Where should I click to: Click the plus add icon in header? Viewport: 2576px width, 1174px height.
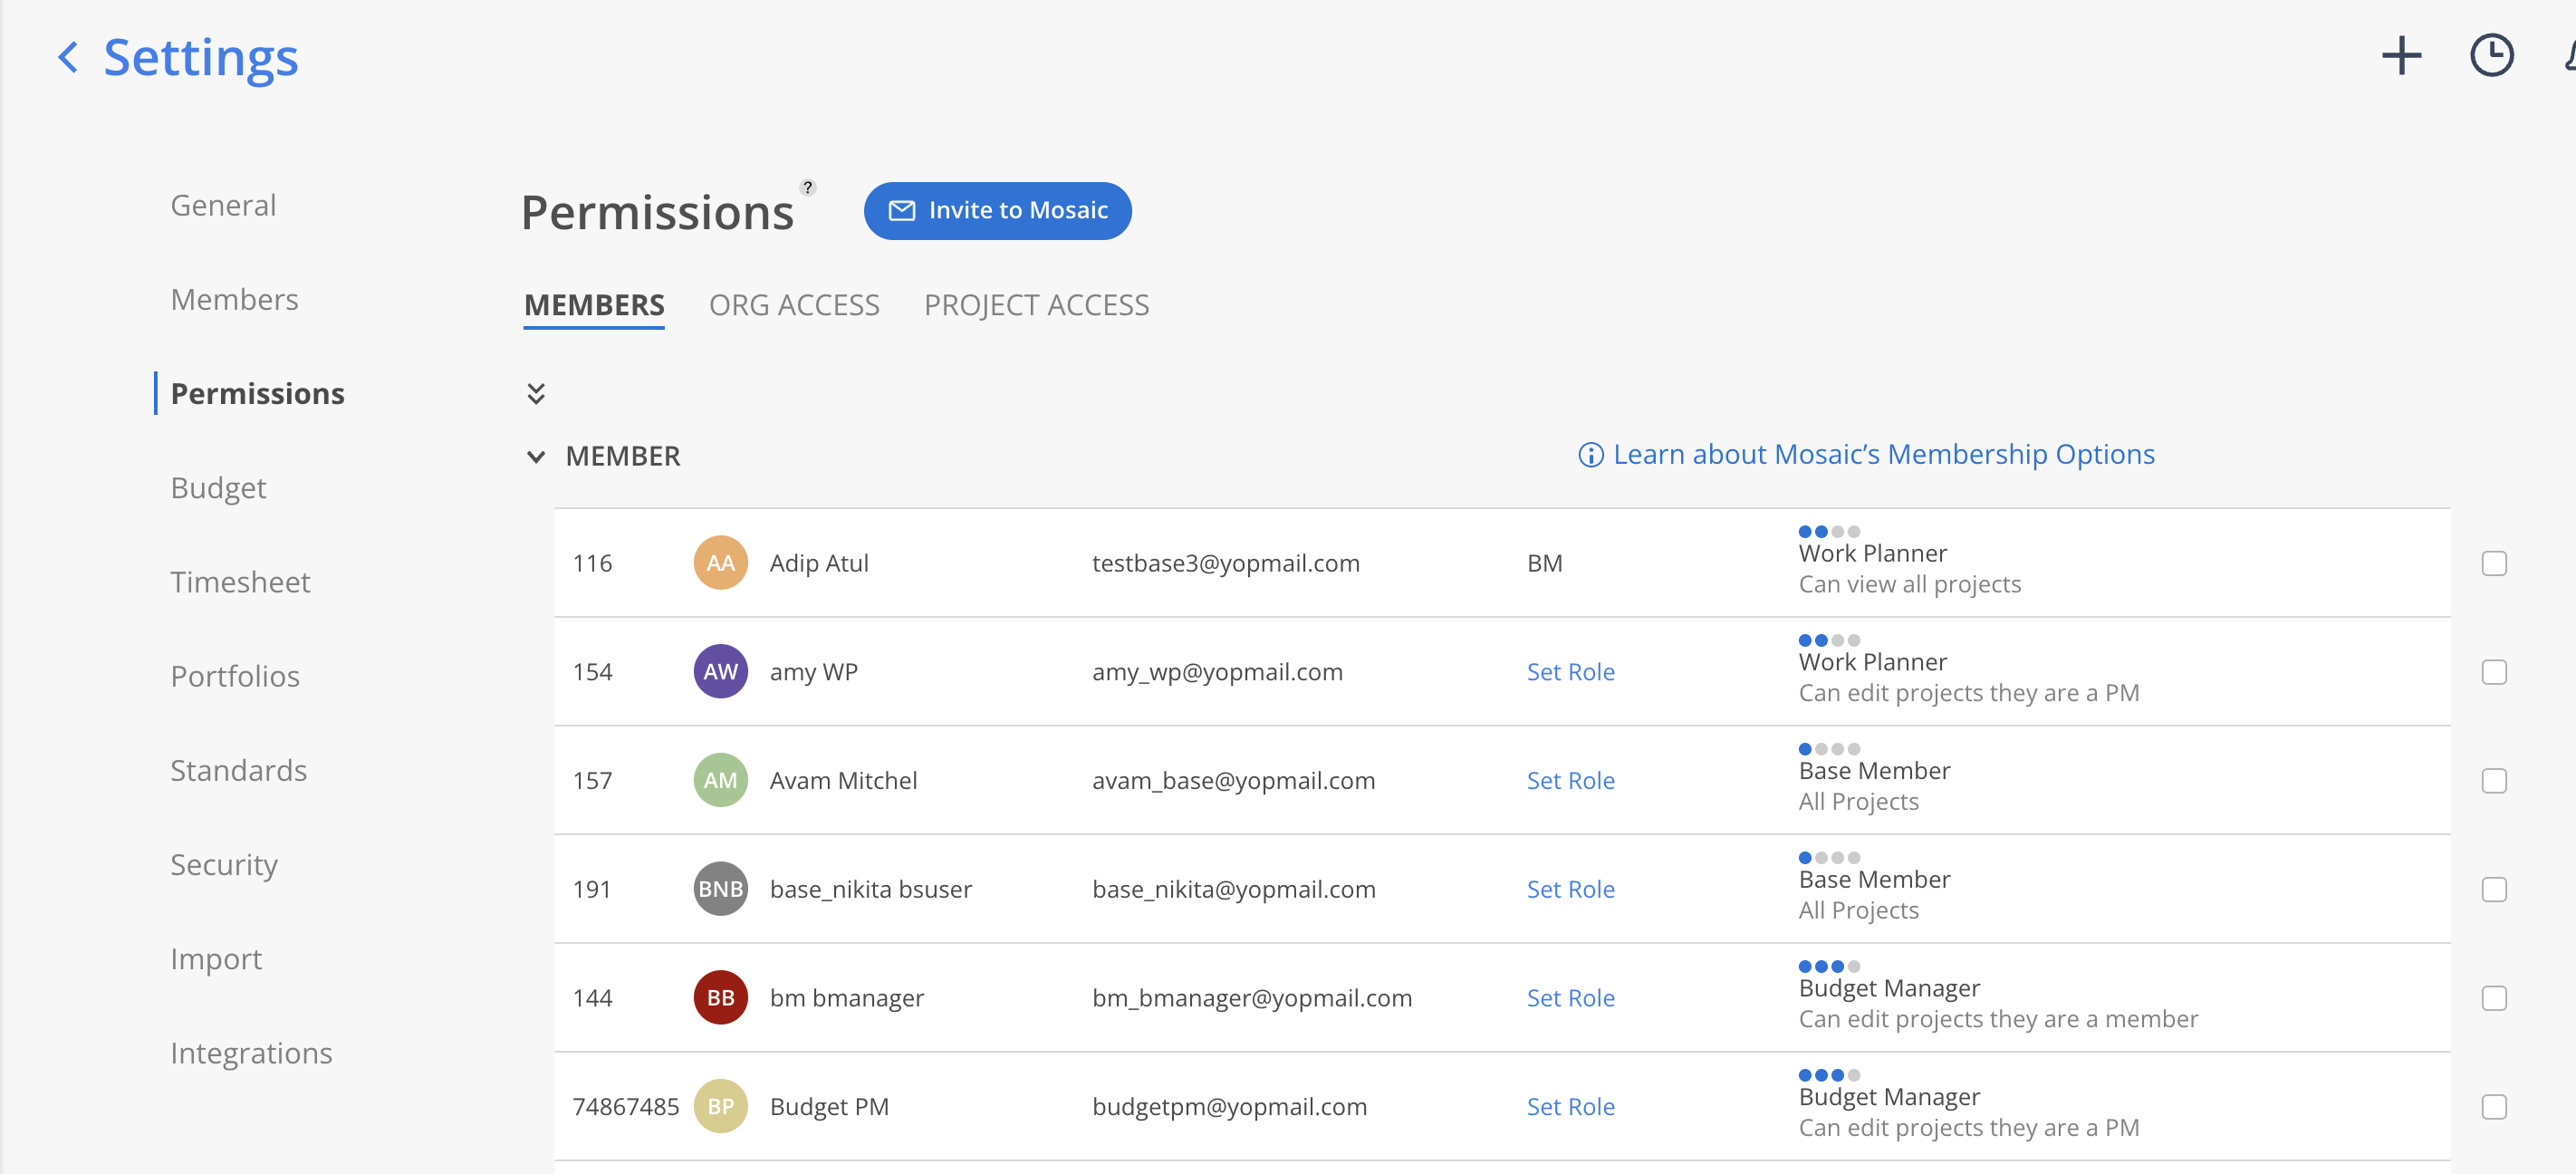tap(2401, 55)
